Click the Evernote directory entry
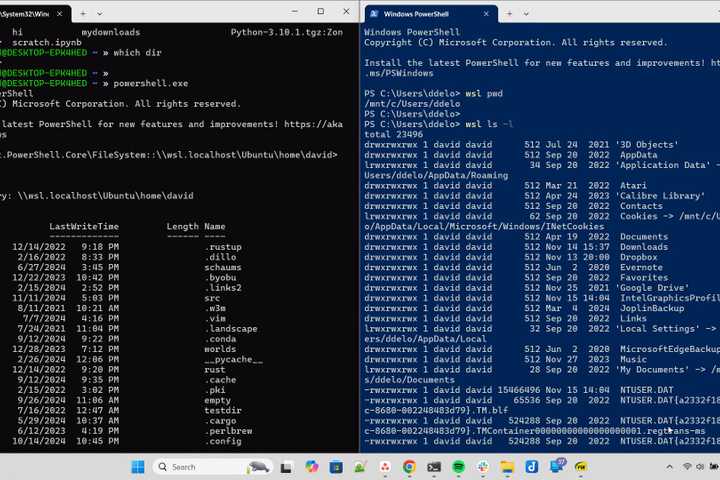Screen dimensions: 720x480 pos(641,267)
